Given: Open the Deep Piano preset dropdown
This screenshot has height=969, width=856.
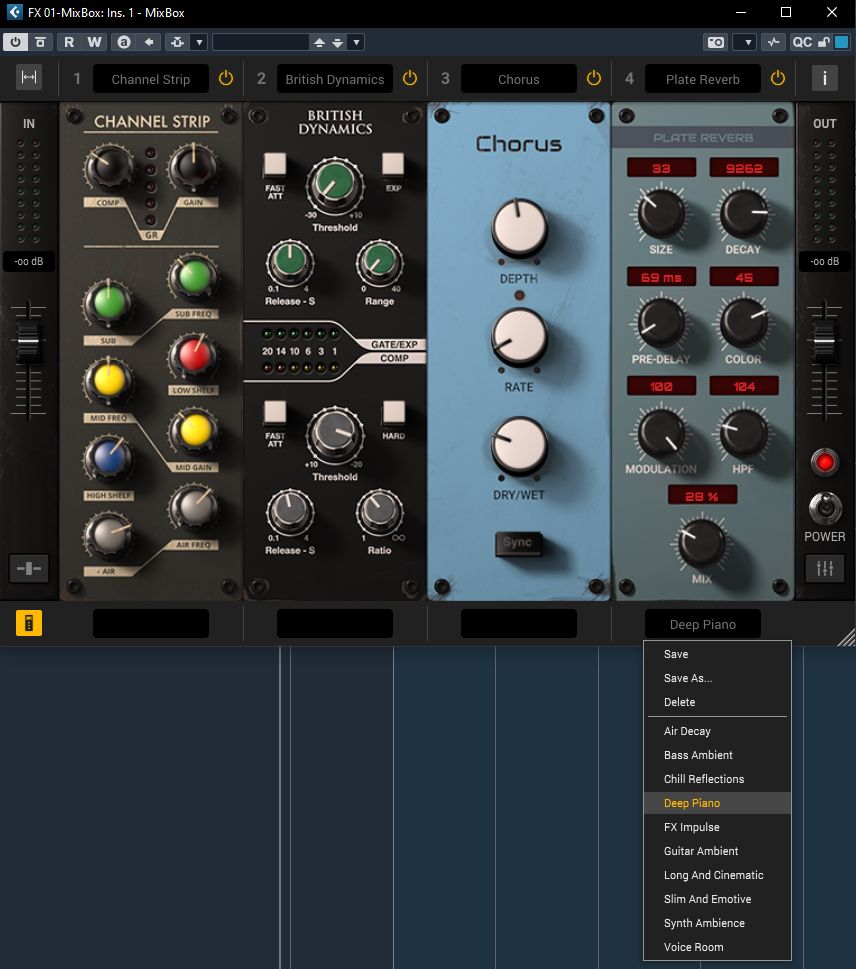Looking at the screenshot, I should point(702,624).
